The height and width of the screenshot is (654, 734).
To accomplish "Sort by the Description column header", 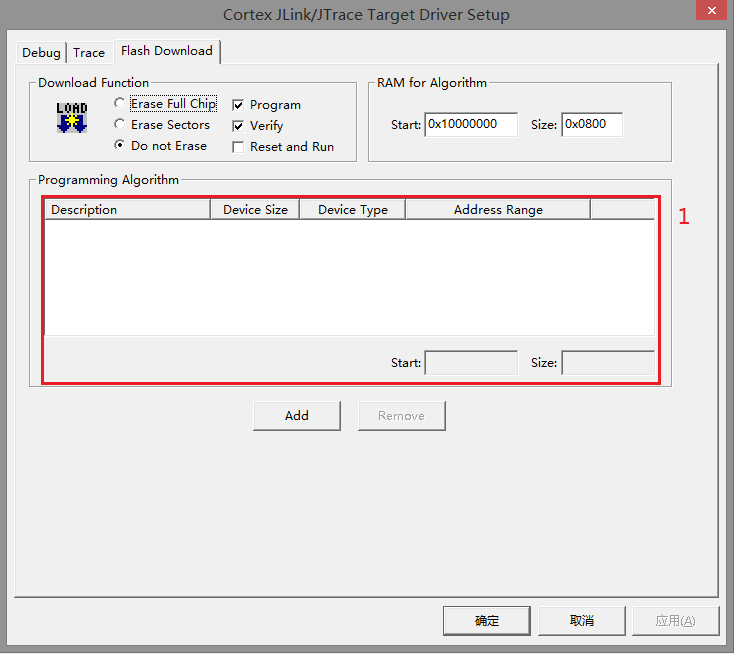I will [127, 209].
